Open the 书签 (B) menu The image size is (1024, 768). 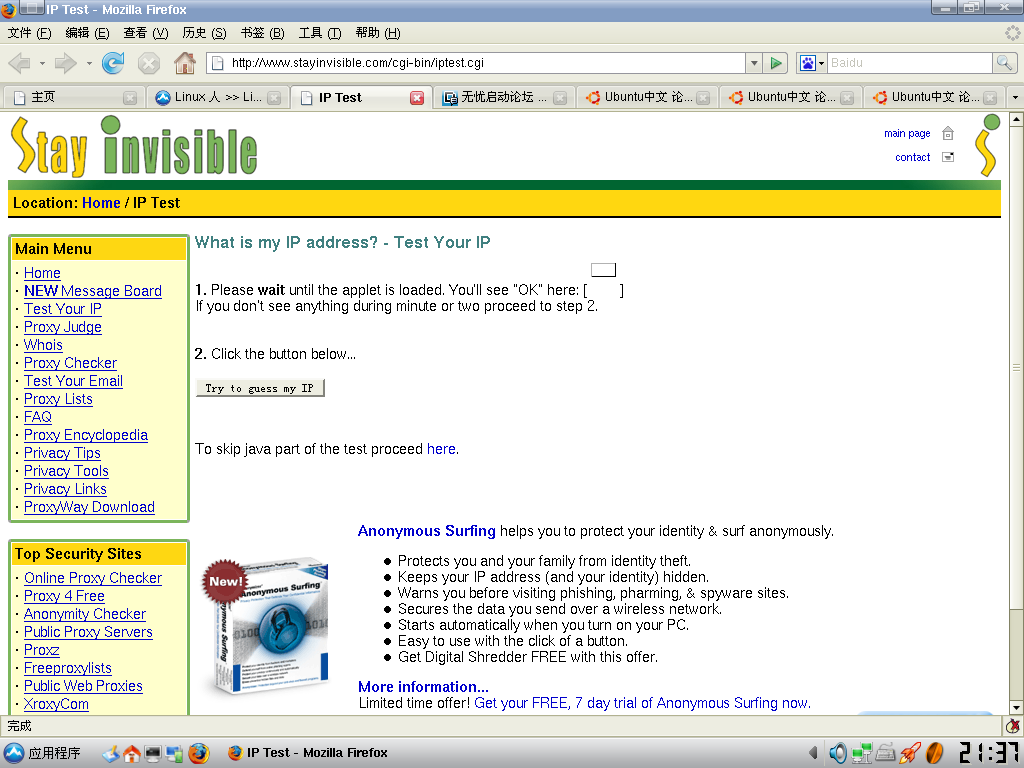(x=263, y=33)
